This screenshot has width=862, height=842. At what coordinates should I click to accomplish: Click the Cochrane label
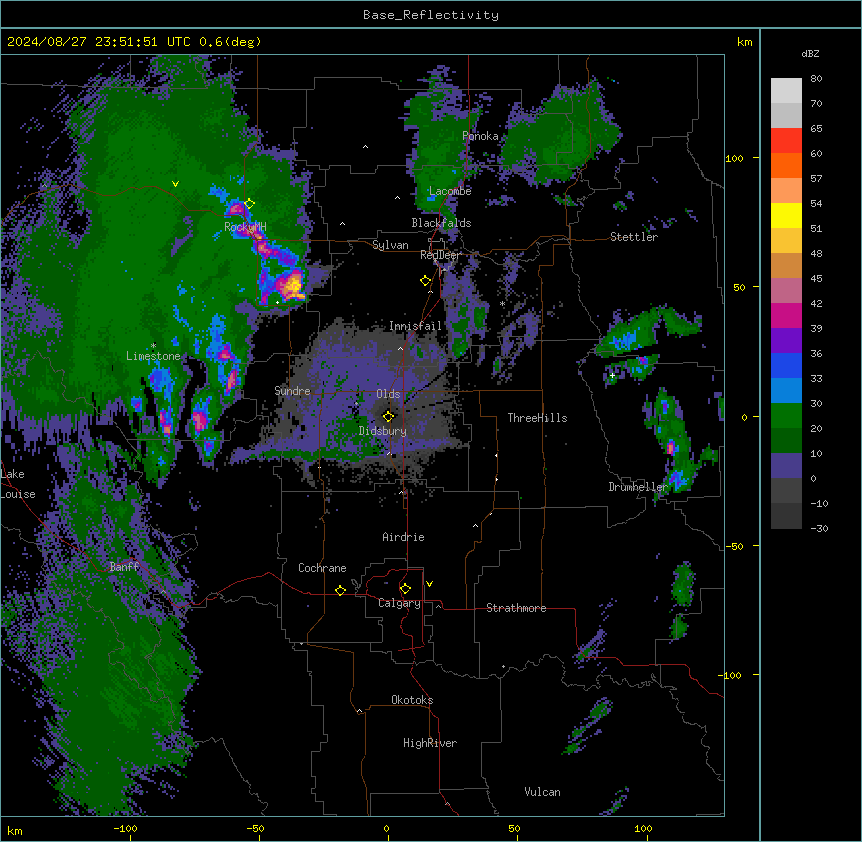[x=322, y=568]
